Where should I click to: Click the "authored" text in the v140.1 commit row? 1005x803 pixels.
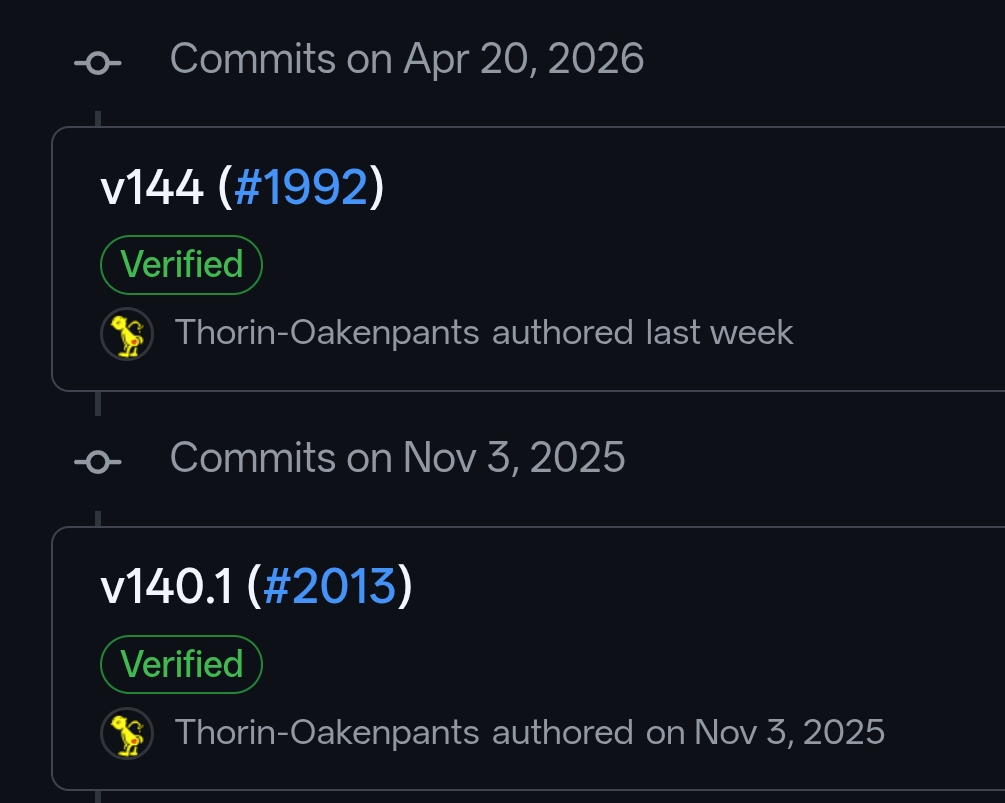click(562, 732)
